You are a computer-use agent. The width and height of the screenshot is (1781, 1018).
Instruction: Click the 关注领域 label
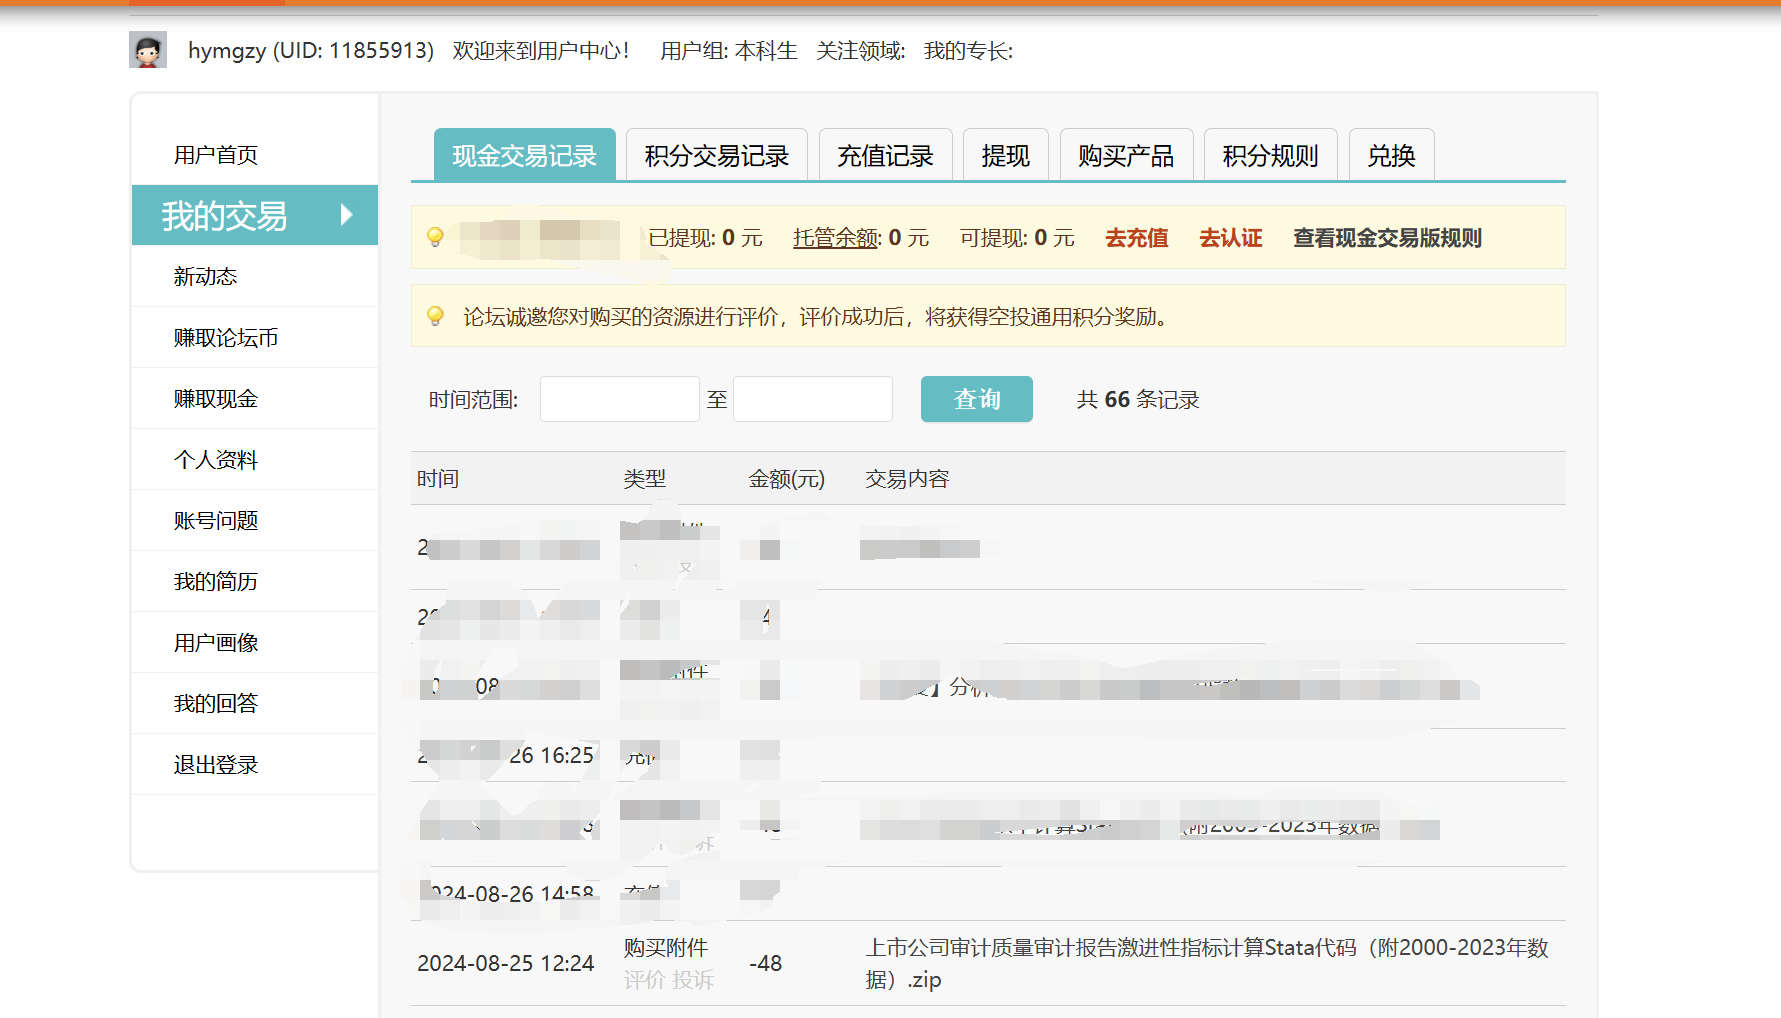click(861, 50)
